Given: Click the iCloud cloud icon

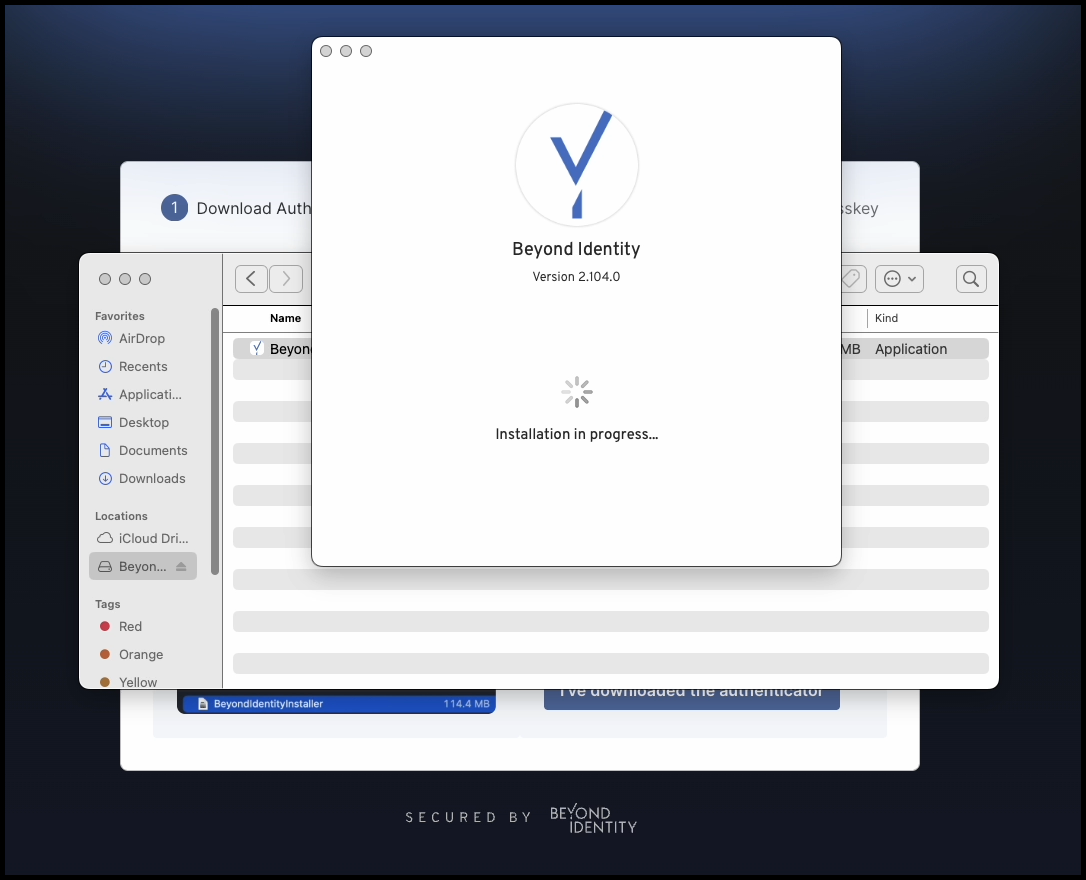Looking at the screenshot, I should (x=105, y=538).
